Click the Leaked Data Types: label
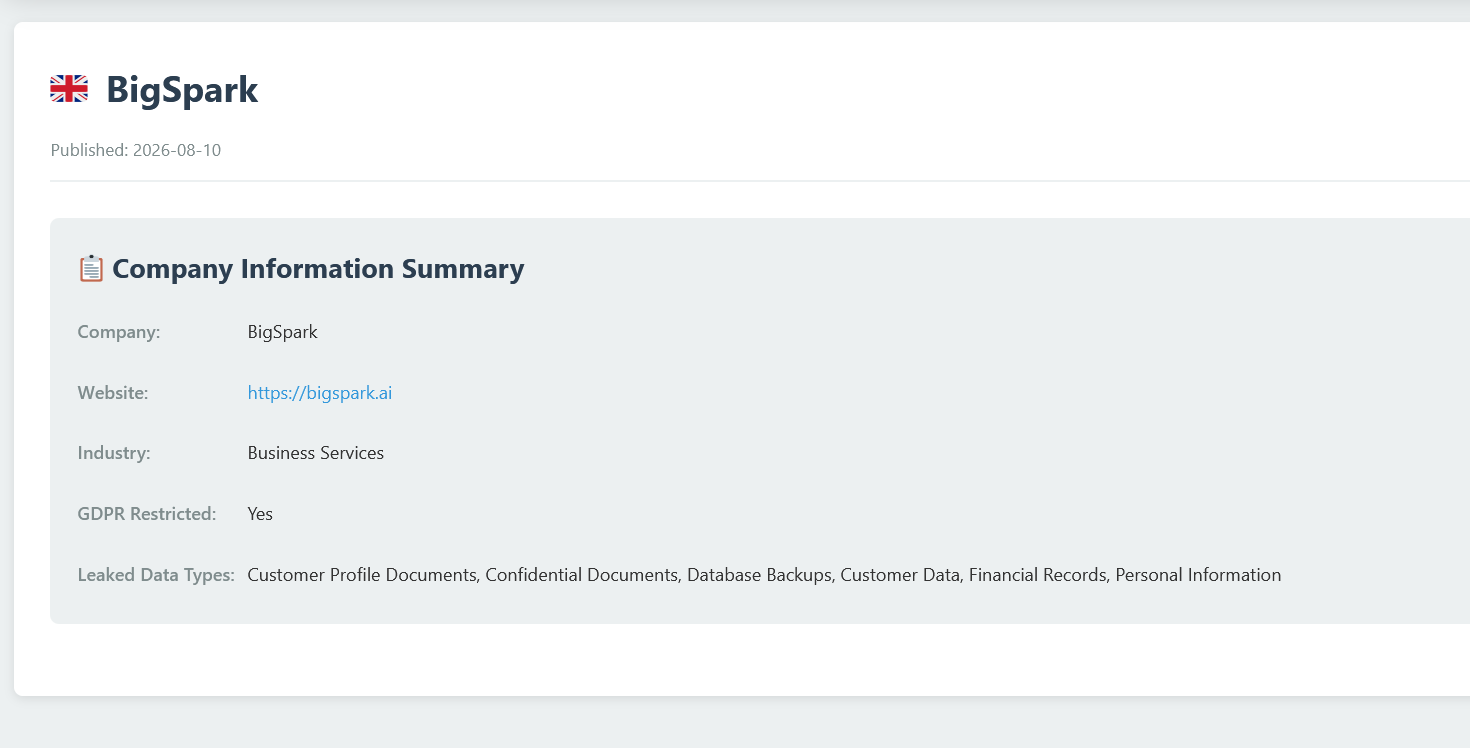Viewport: 1470px width, 748px height. tap(156, 575)
